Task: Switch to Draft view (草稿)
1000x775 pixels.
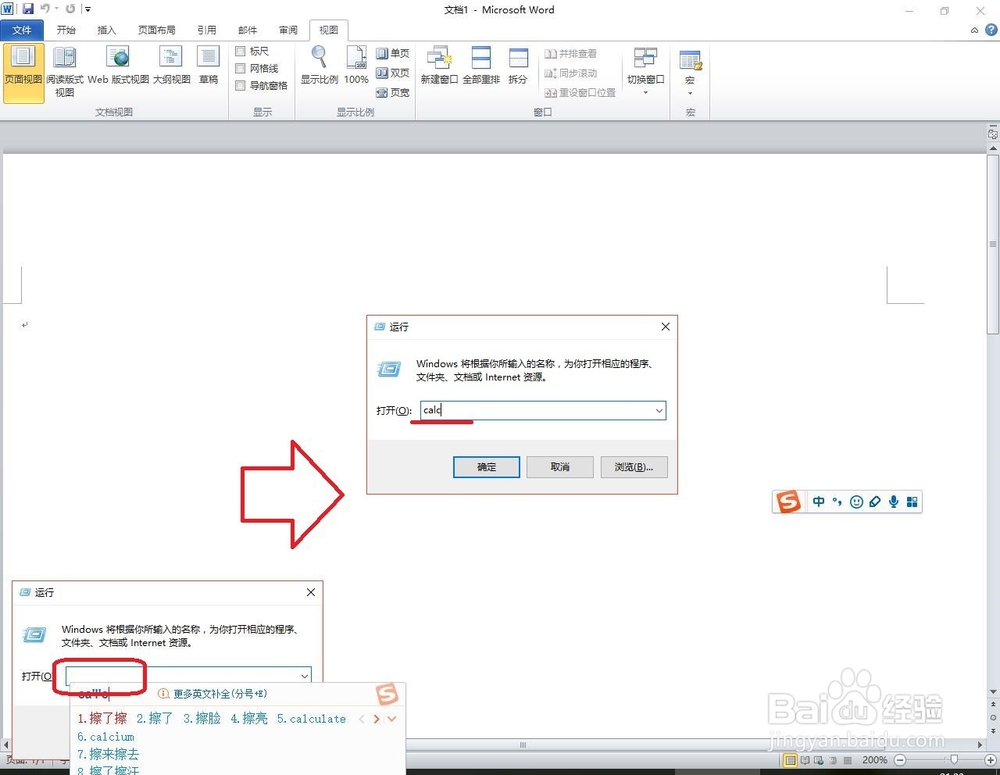Action: pyautogui.click(x=209, y=66)
